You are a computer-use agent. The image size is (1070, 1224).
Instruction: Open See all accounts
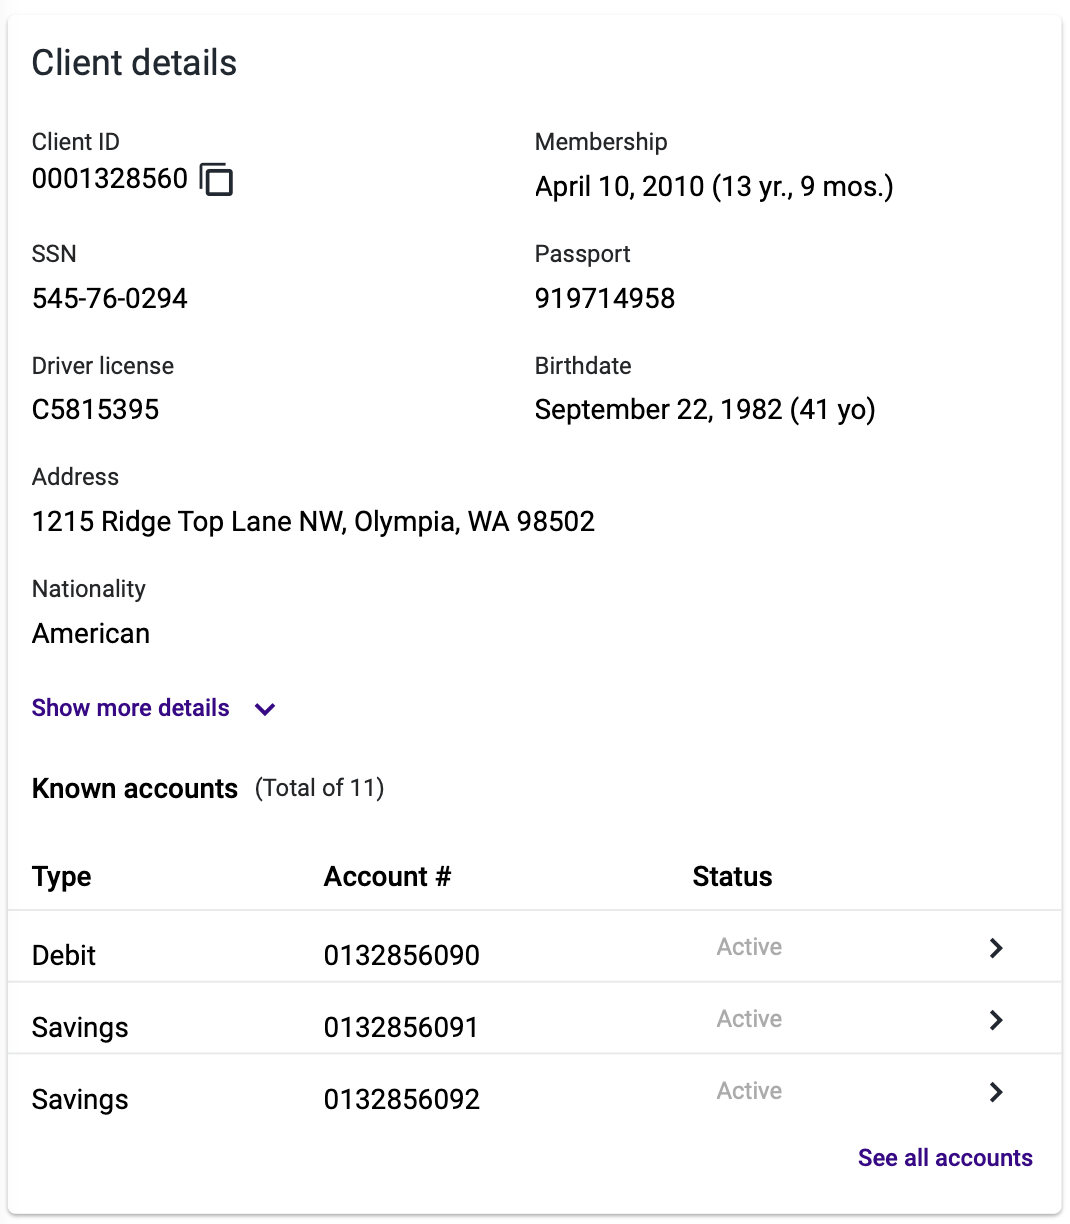click(x=945, y=1157)
